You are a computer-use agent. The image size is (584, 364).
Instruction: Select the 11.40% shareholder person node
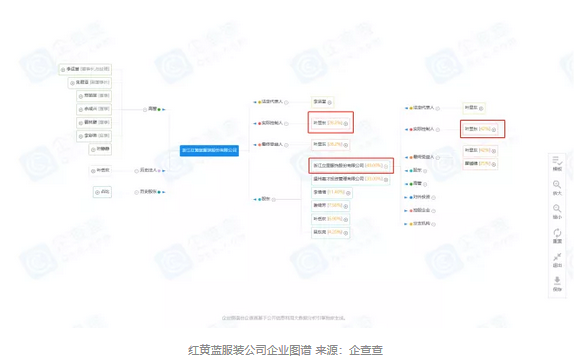[331, 193]
